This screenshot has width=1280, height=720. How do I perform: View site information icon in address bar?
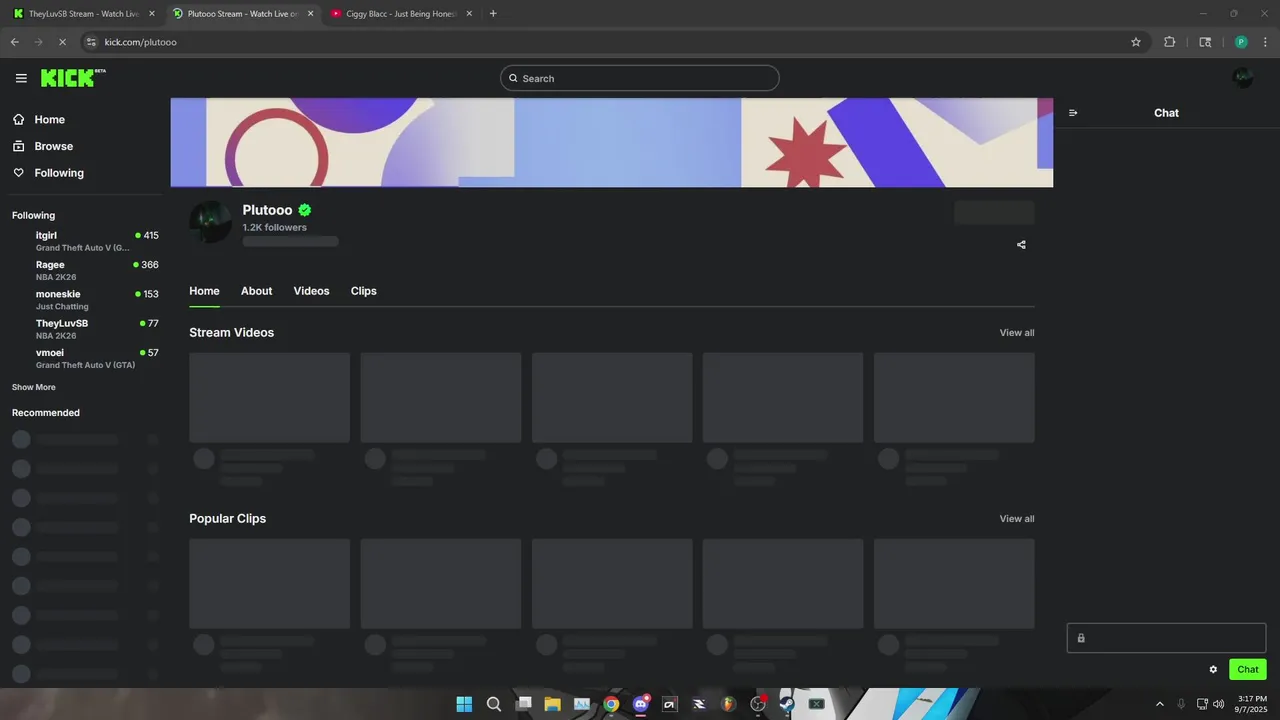point(91,42)
